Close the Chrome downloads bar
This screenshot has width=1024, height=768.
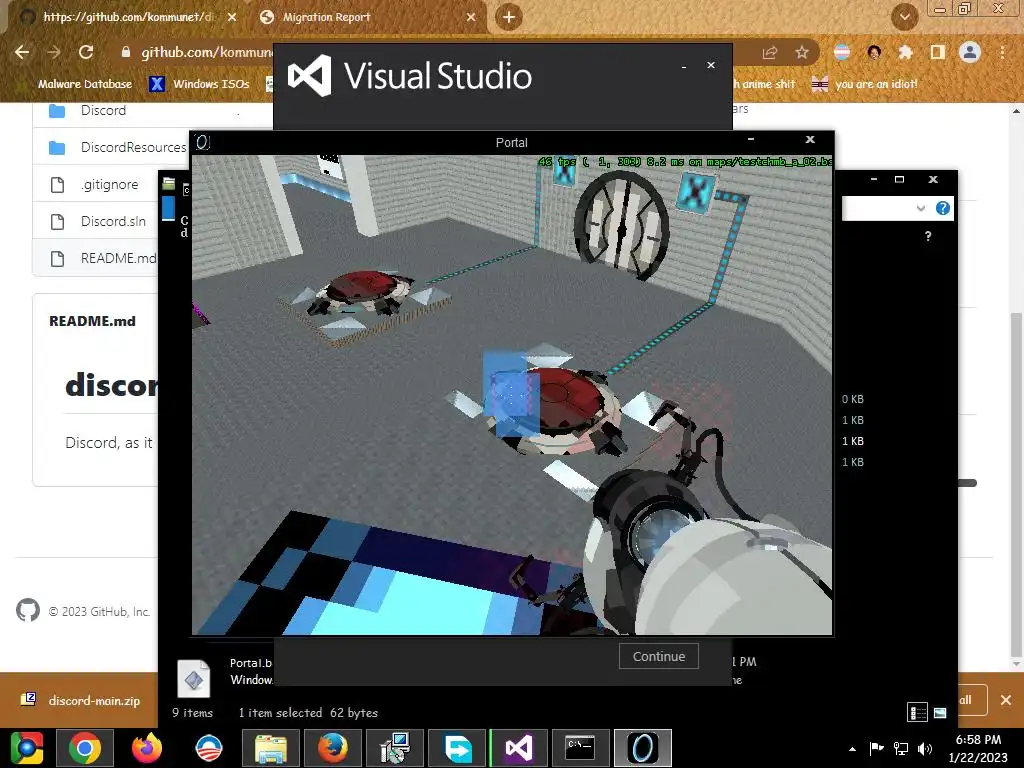click(x=1006, y=700)
